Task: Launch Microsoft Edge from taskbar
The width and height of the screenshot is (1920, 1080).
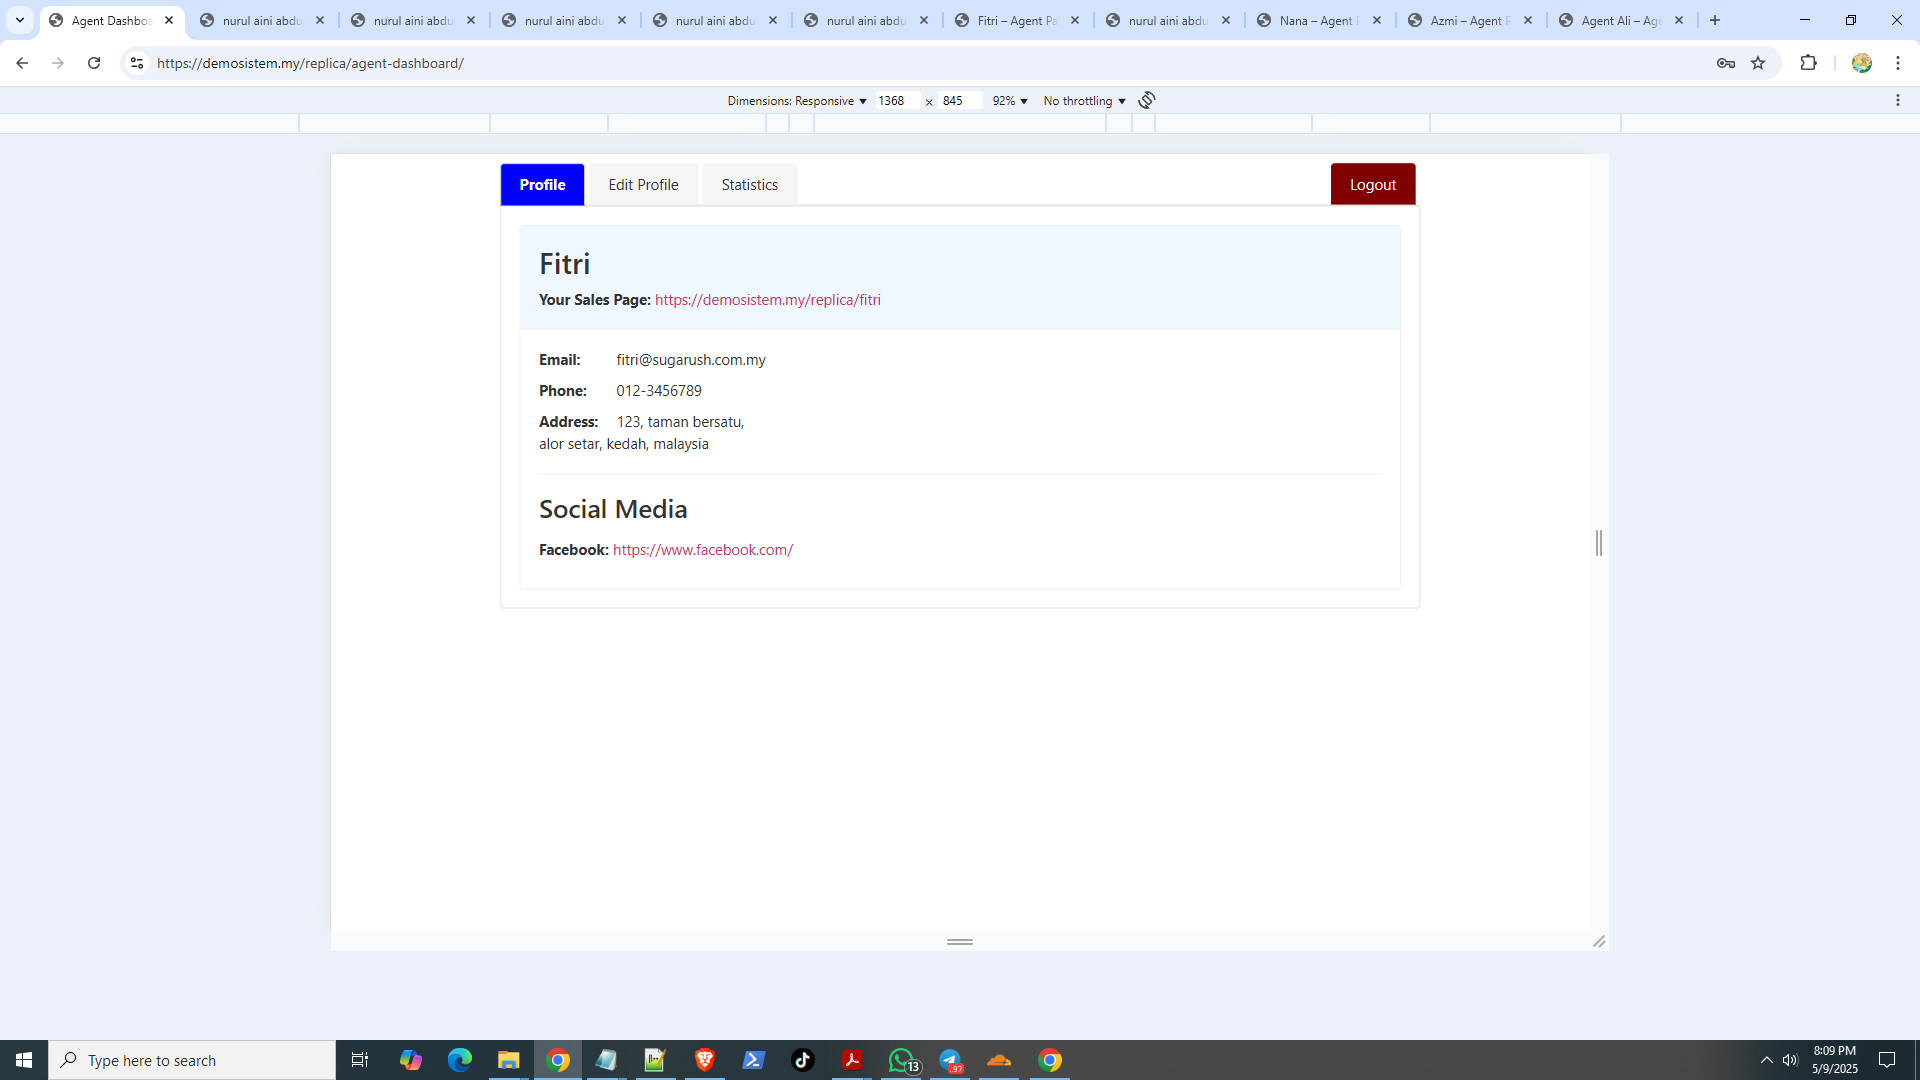Action: (x=460, y=1060)
